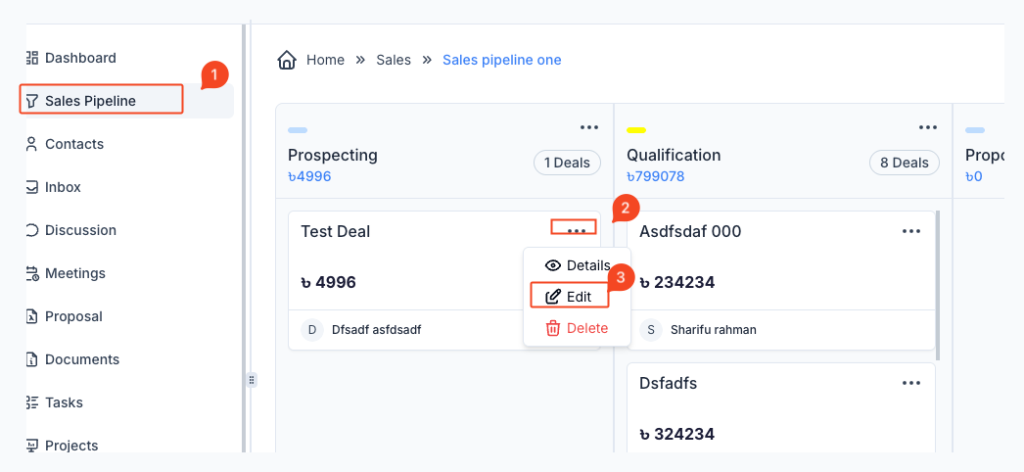Viewport: 1024px width, 472px height.
Task: Click the Sales breadcrumb link
Action: (393, 60)
